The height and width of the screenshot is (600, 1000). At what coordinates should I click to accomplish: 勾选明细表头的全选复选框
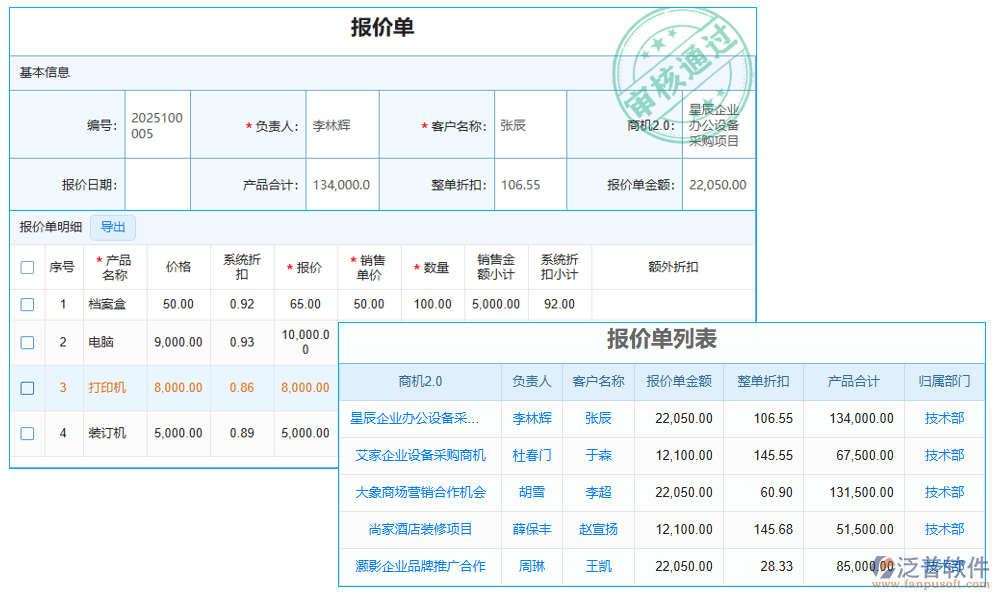click(27, 267)
